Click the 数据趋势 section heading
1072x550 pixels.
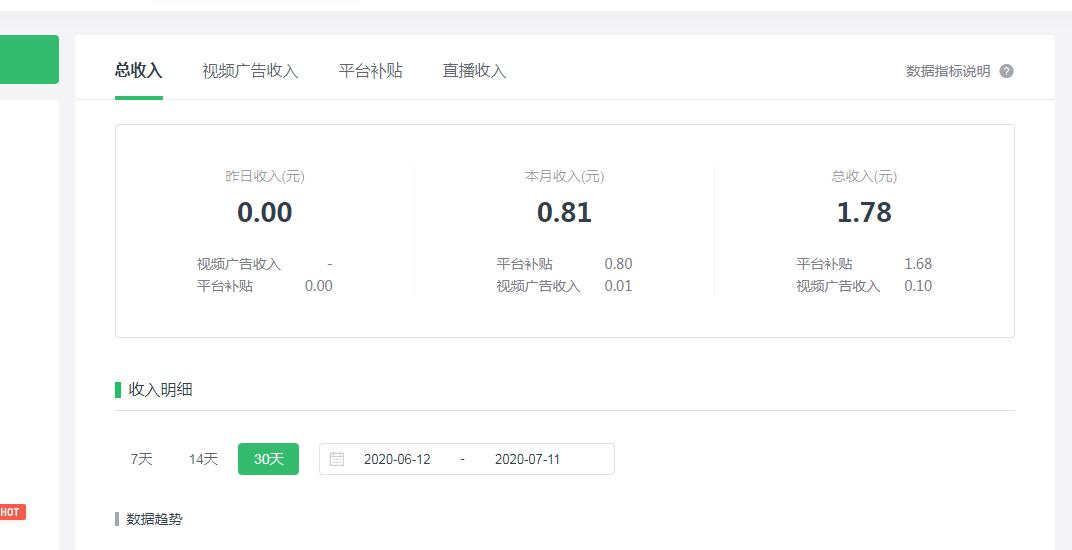pos(155,519)
